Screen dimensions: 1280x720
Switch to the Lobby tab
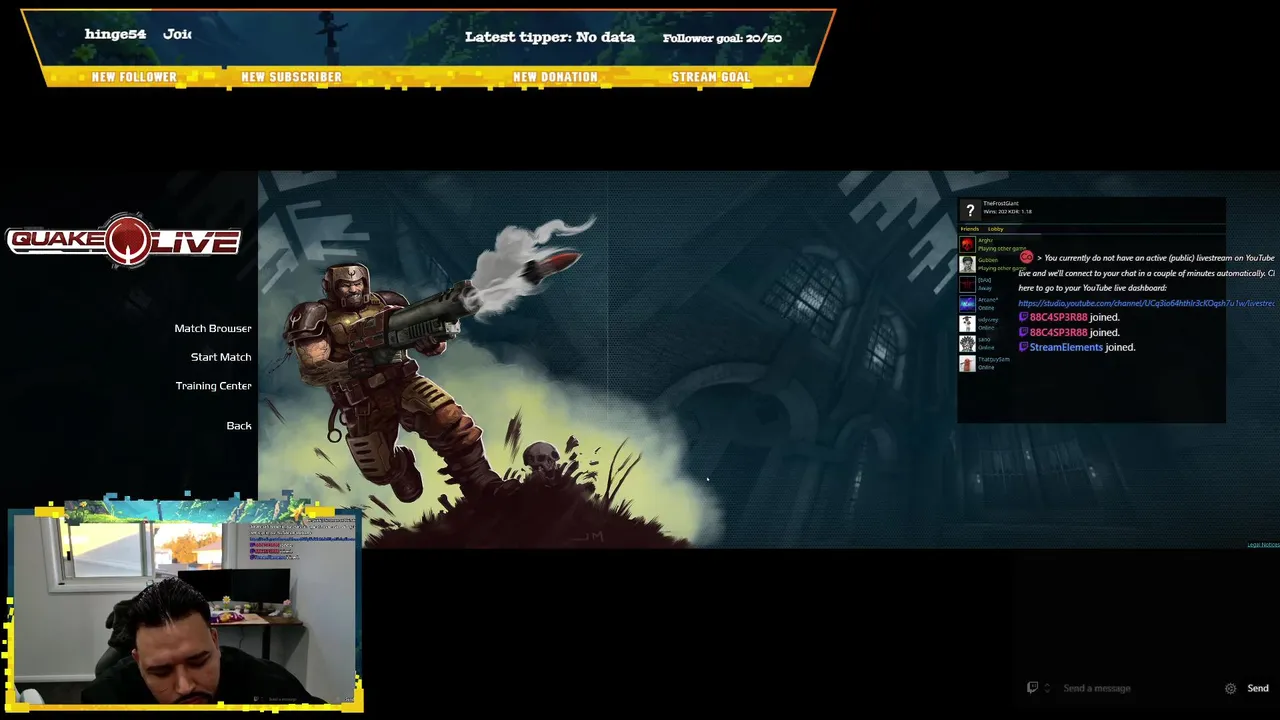click(996, 229)
